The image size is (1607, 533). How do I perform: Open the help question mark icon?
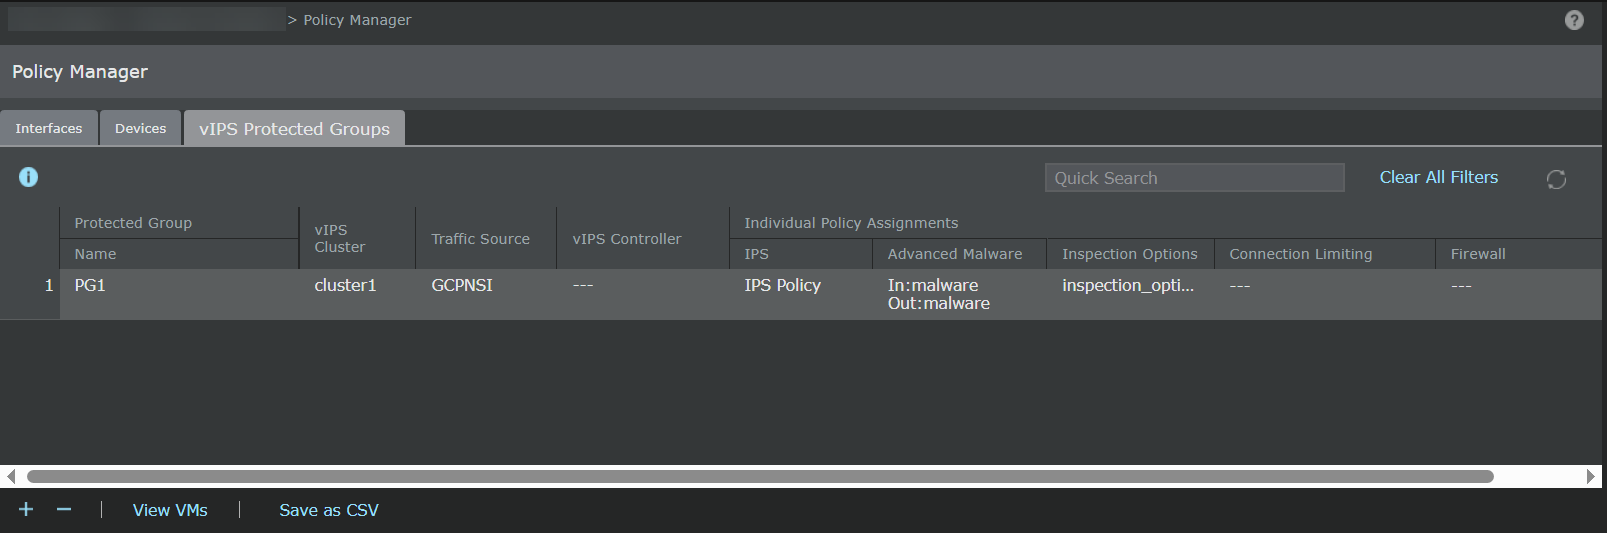pos(1574,20)
